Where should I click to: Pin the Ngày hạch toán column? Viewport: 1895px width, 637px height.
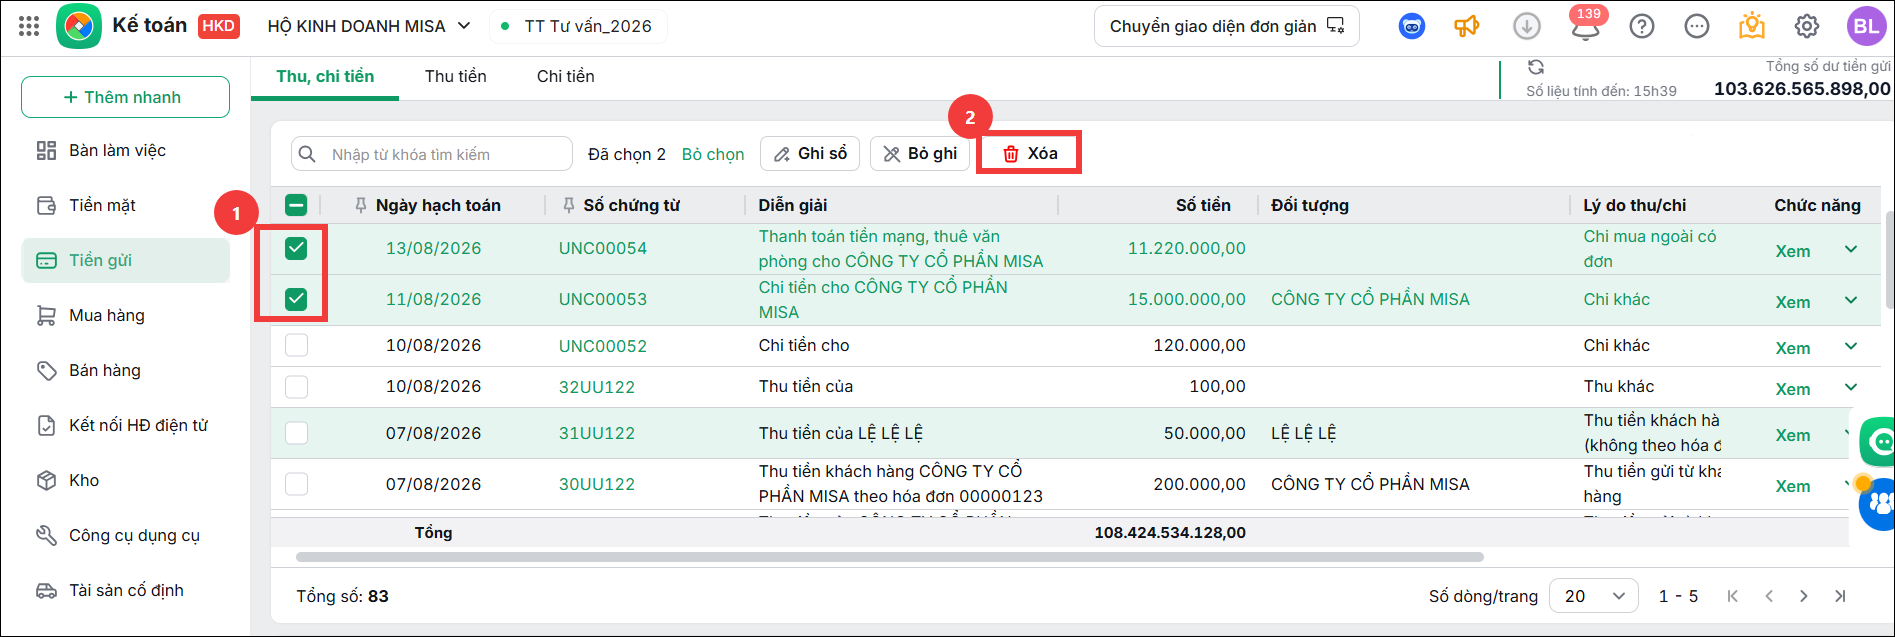pyautogui.click(x=361, y=205)
